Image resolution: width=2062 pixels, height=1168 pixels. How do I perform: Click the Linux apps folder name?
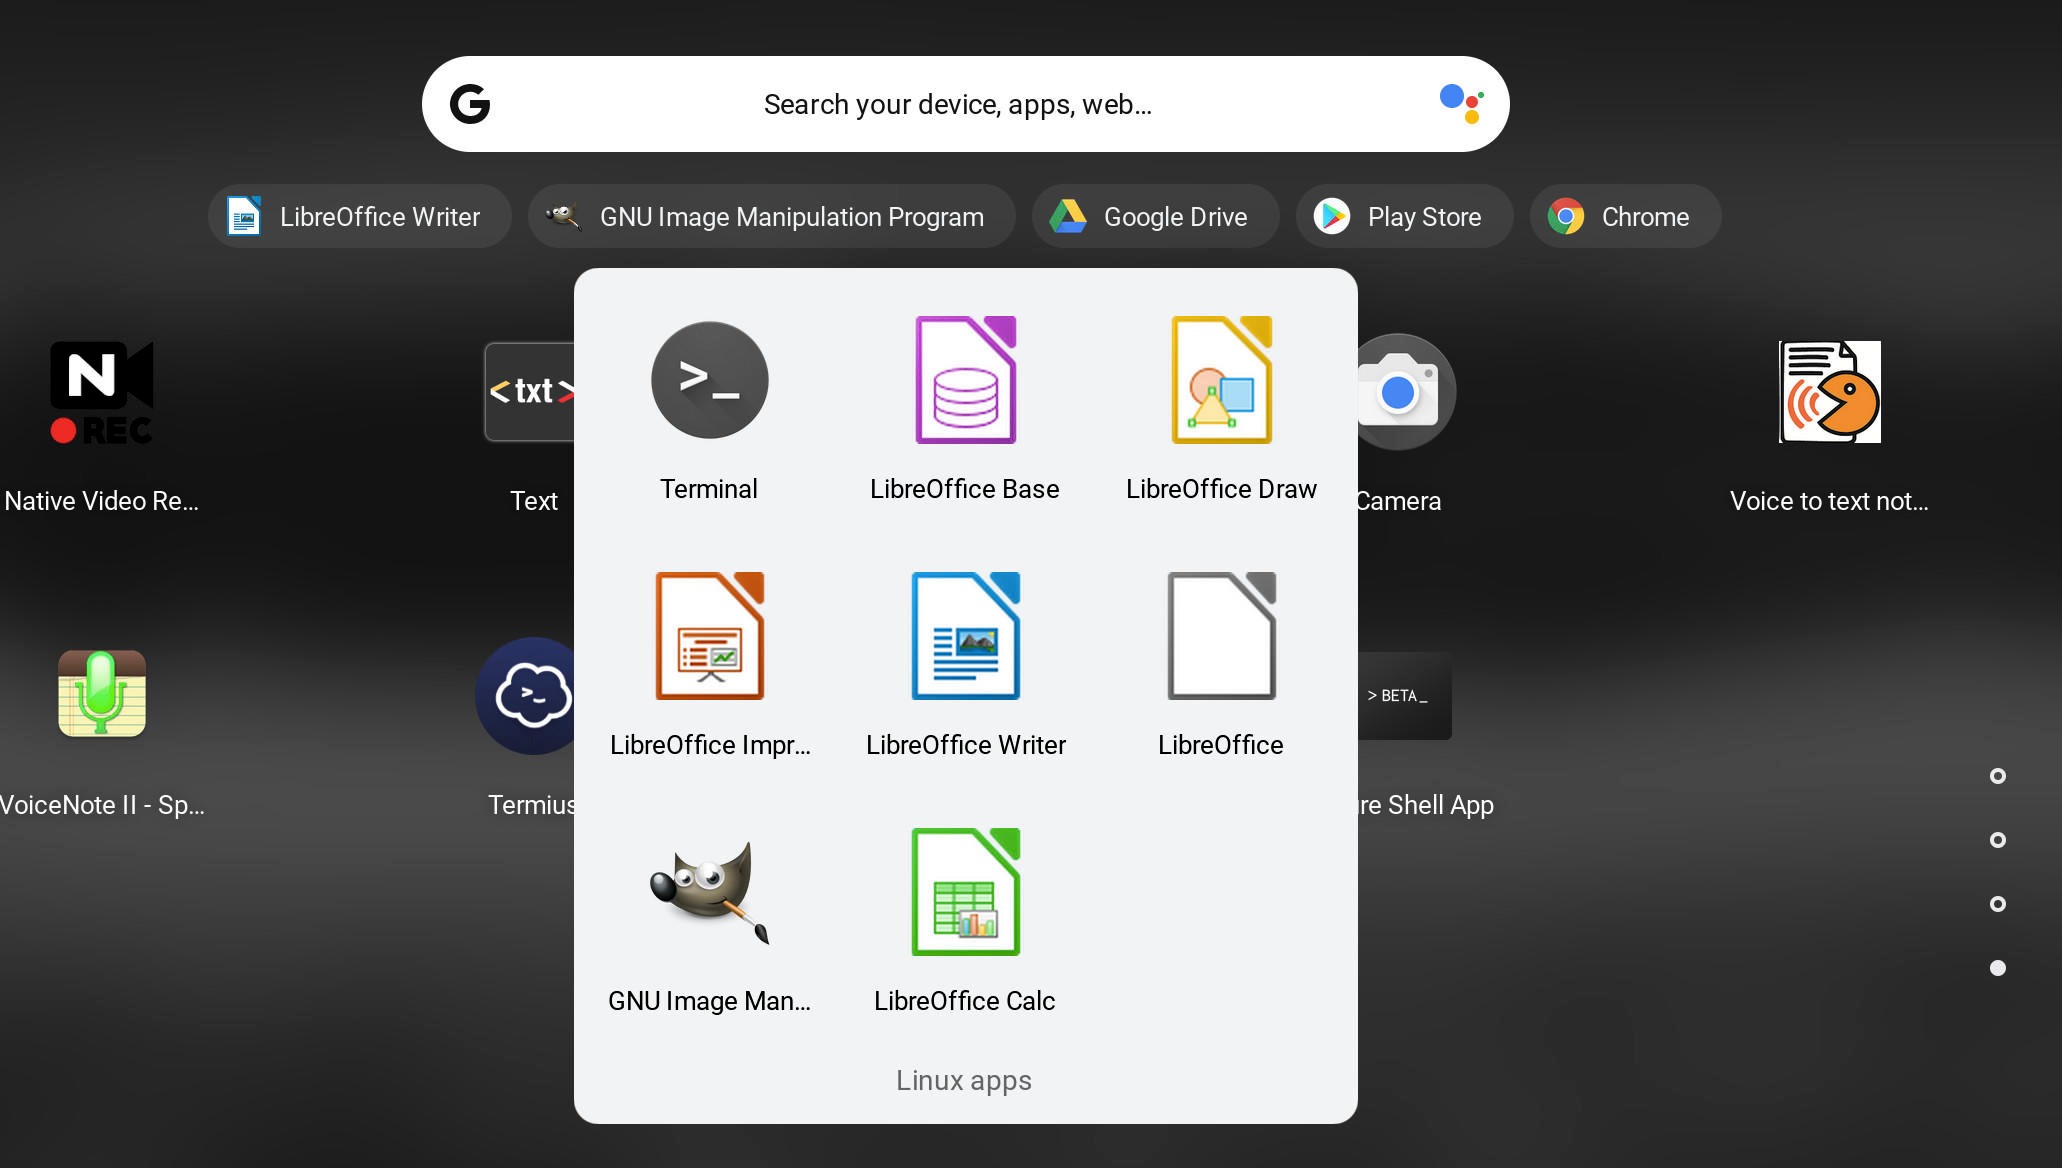pyautogui.click(x=964, y=1080)
